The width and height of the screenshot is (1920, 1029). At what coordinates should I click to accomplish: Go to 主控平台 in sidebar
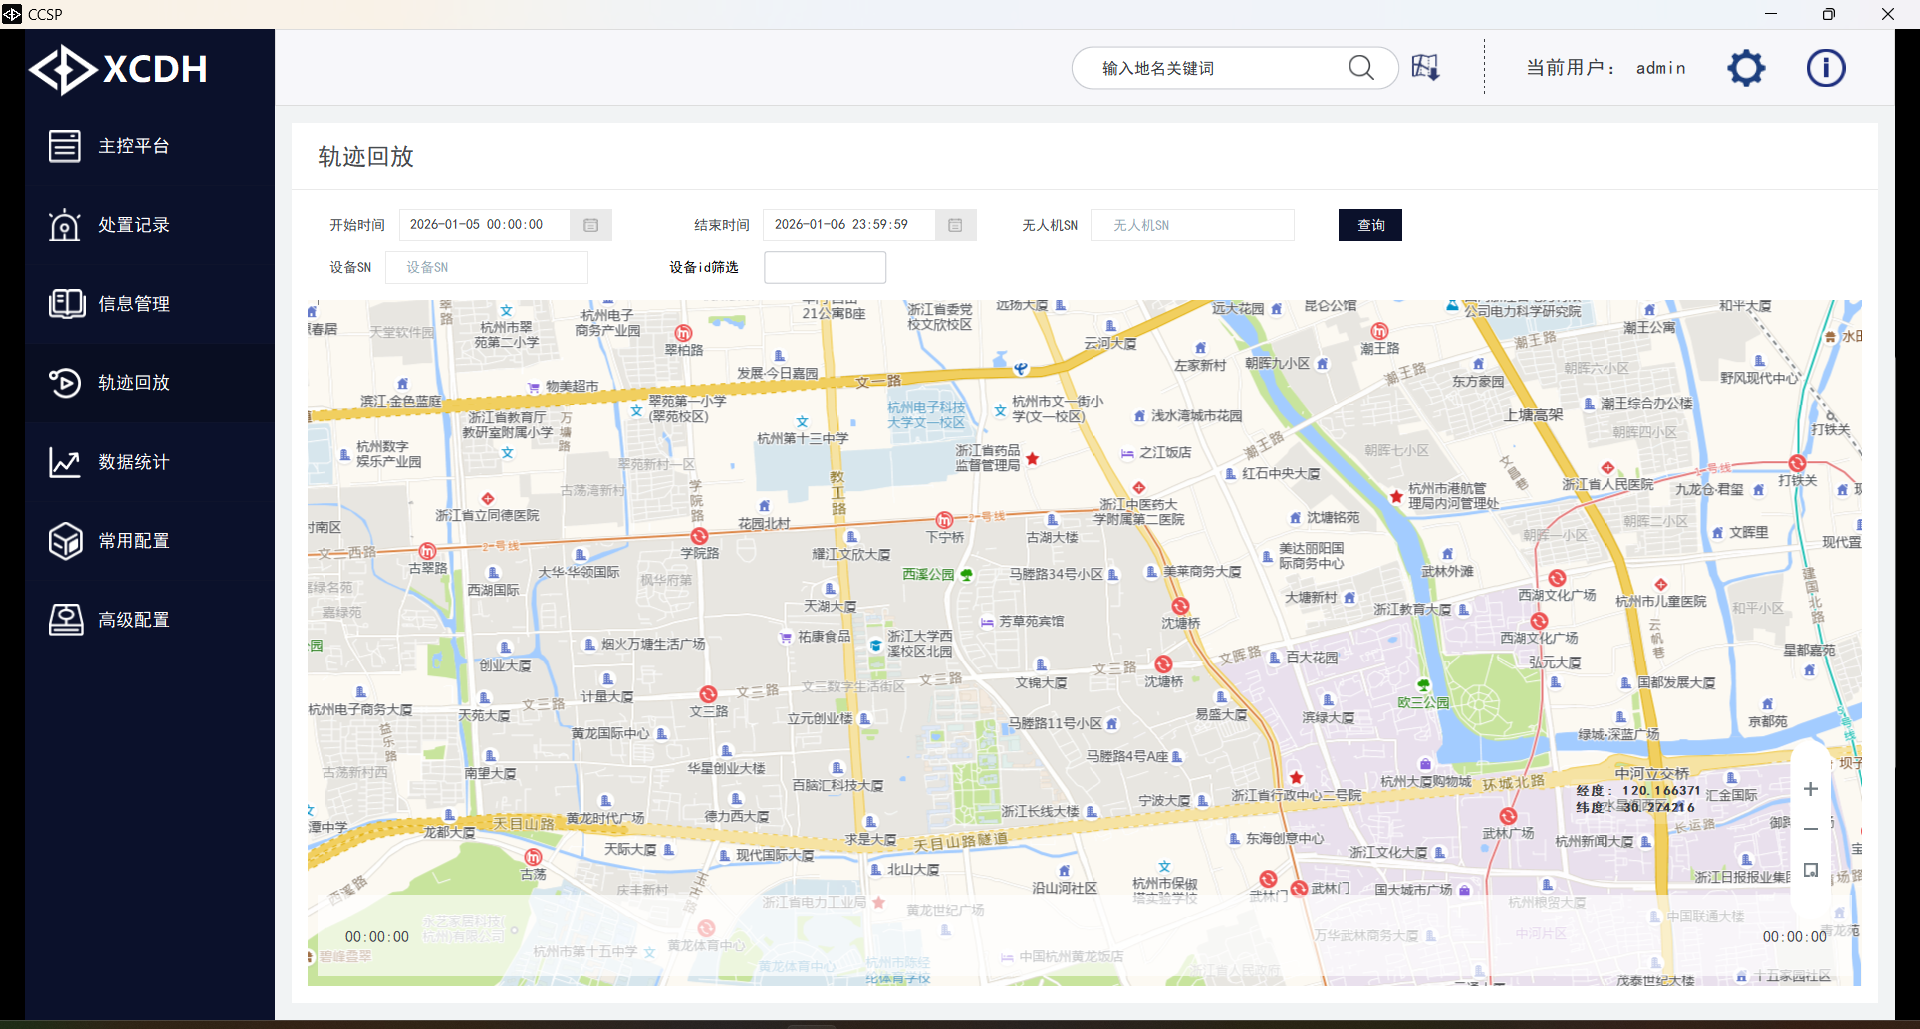[x=134, y=146]
